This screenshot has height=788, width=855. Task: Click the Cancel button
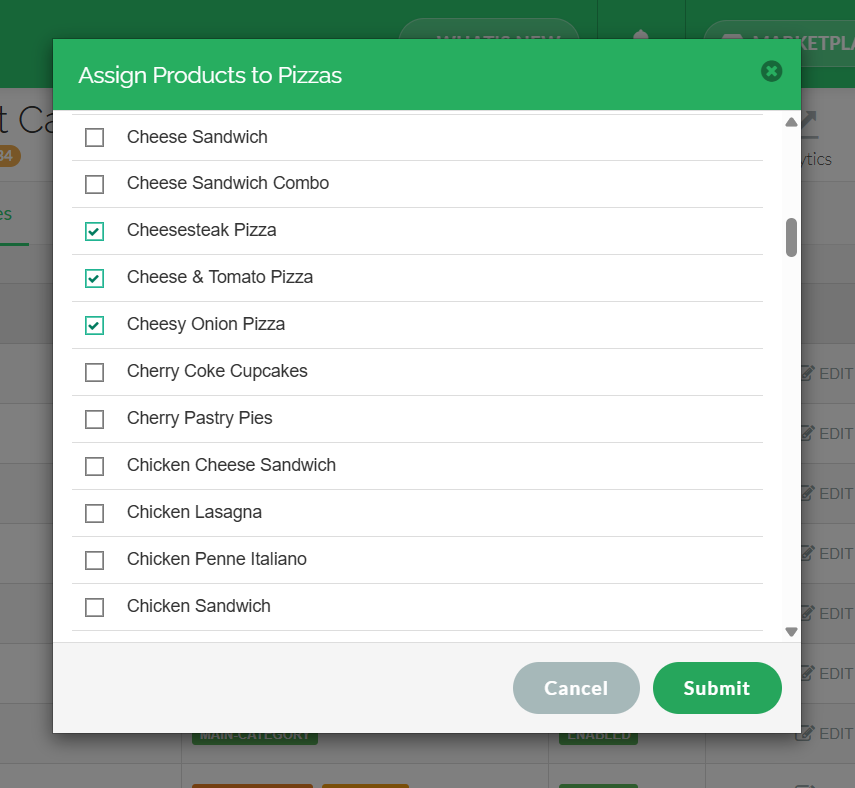[x=576, y=688]
